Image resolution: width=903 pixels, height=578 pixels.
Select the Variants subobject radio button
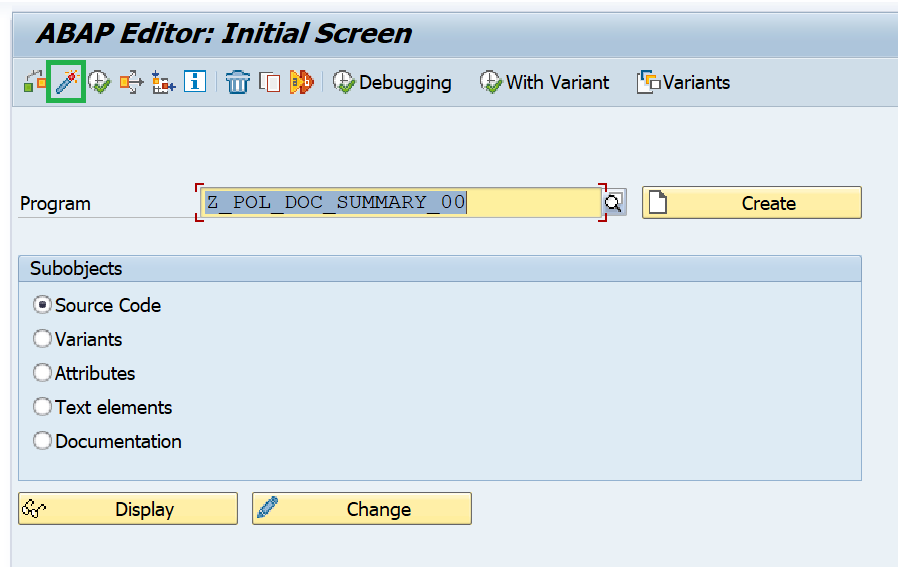click(x=42, y=339)
